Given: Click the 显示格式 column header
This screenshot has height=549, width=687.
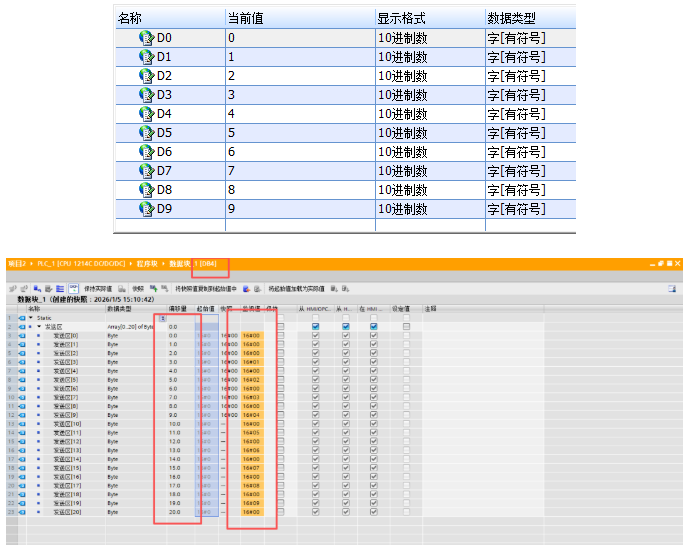Looking at the screenshot, I should (x=402, y=18).
